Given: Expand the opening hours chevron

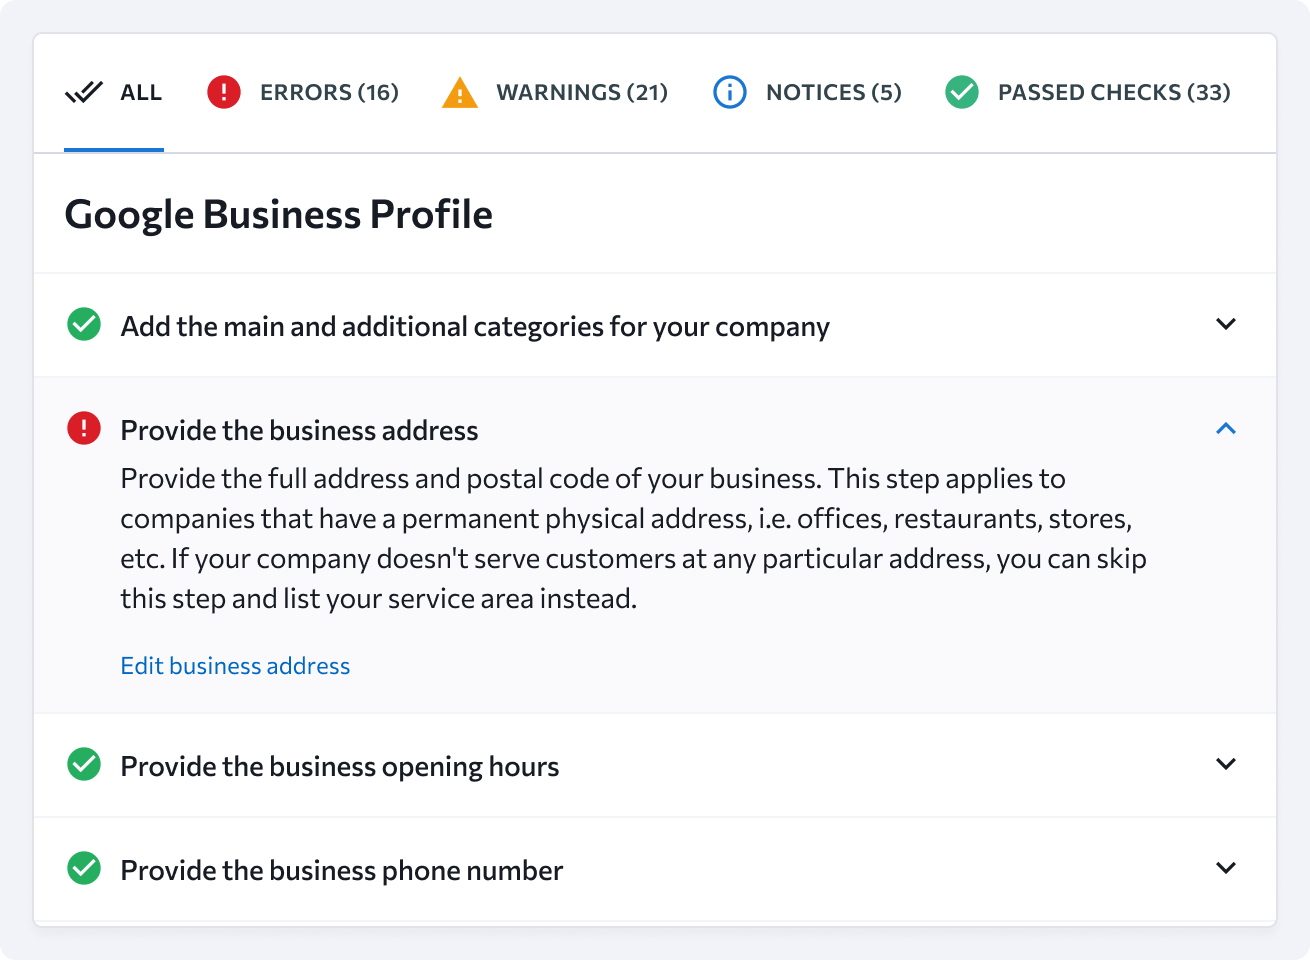Looking at the screenshot, I should (1226, 764).
